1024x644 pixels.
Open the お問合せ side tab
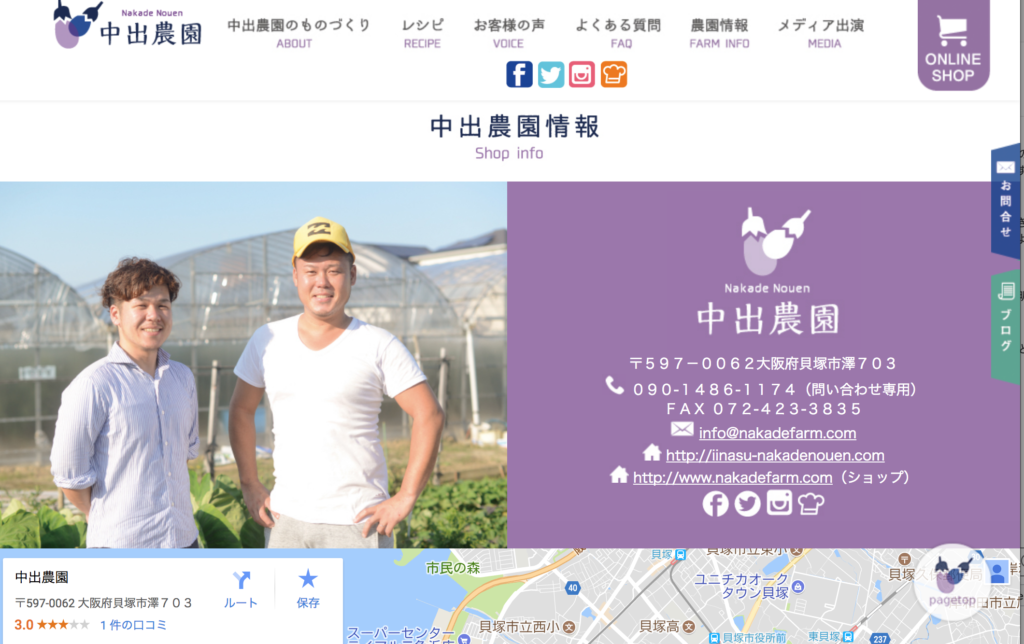1006,201
